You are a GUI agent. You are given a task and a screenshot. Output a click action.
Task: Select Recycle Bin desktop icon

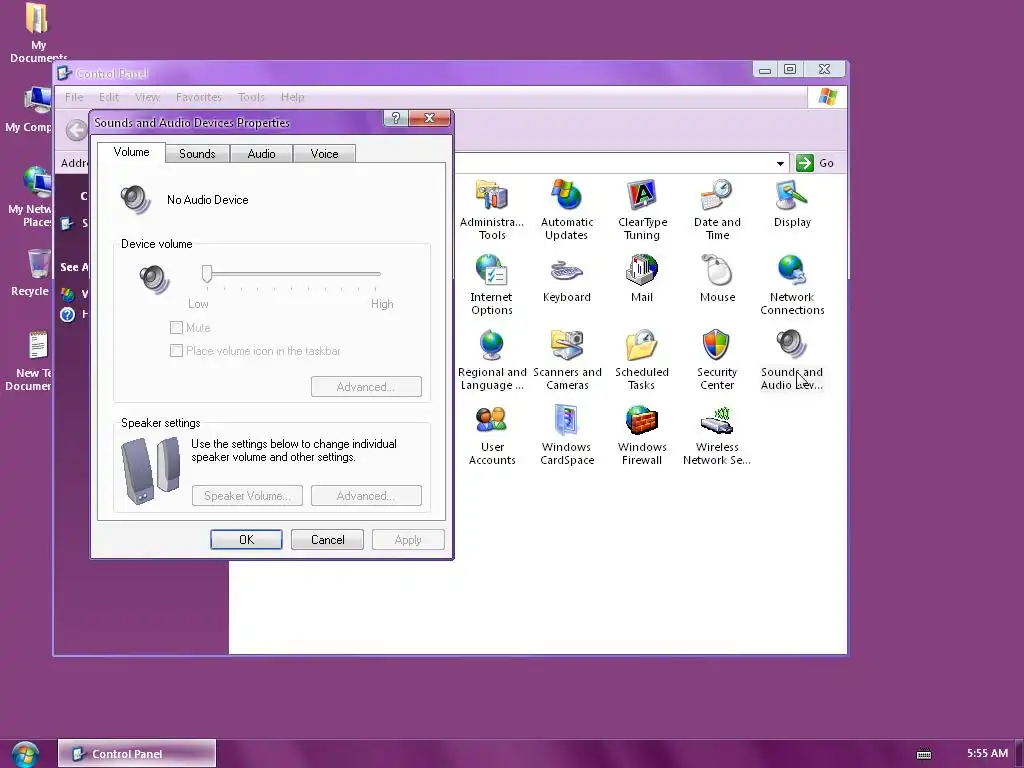click(33, 272)
